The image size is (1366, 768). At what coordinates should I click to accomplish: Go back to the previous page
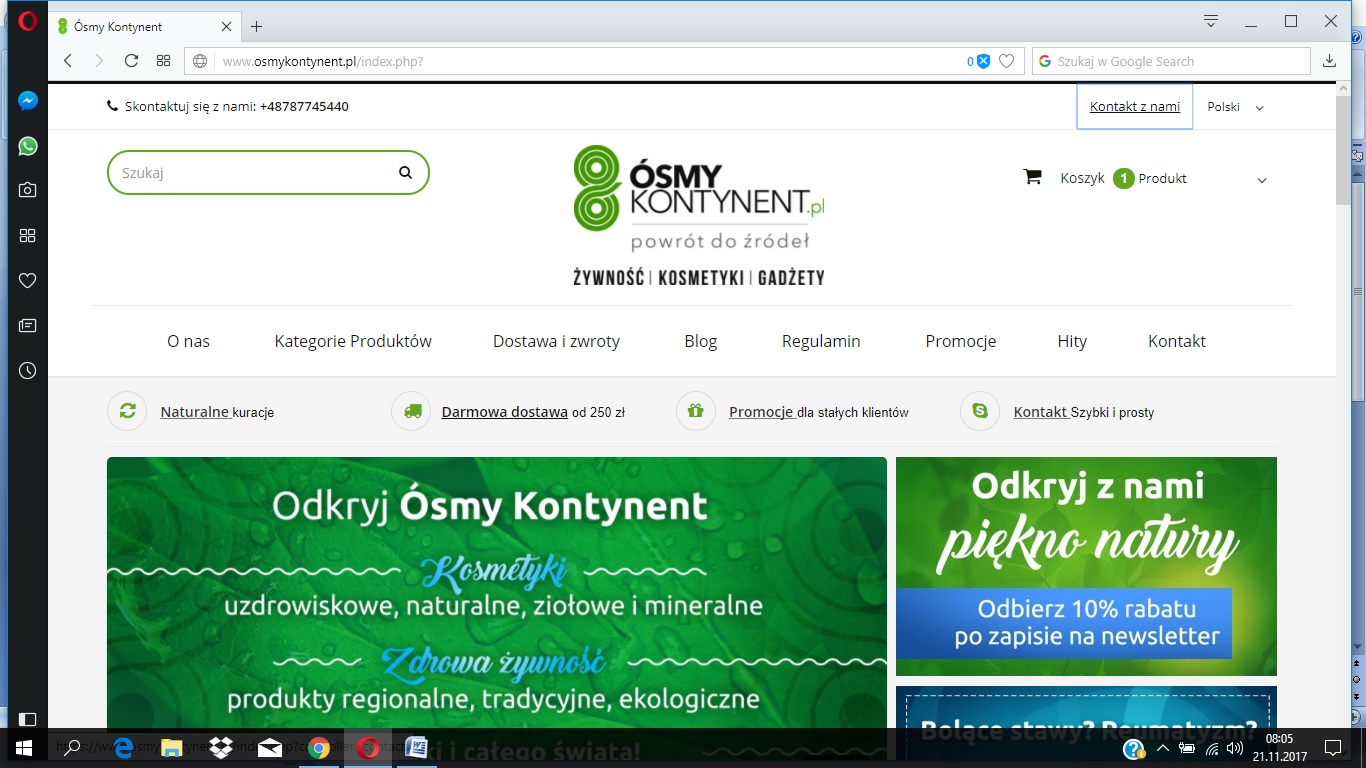click(x=68, y=61)
